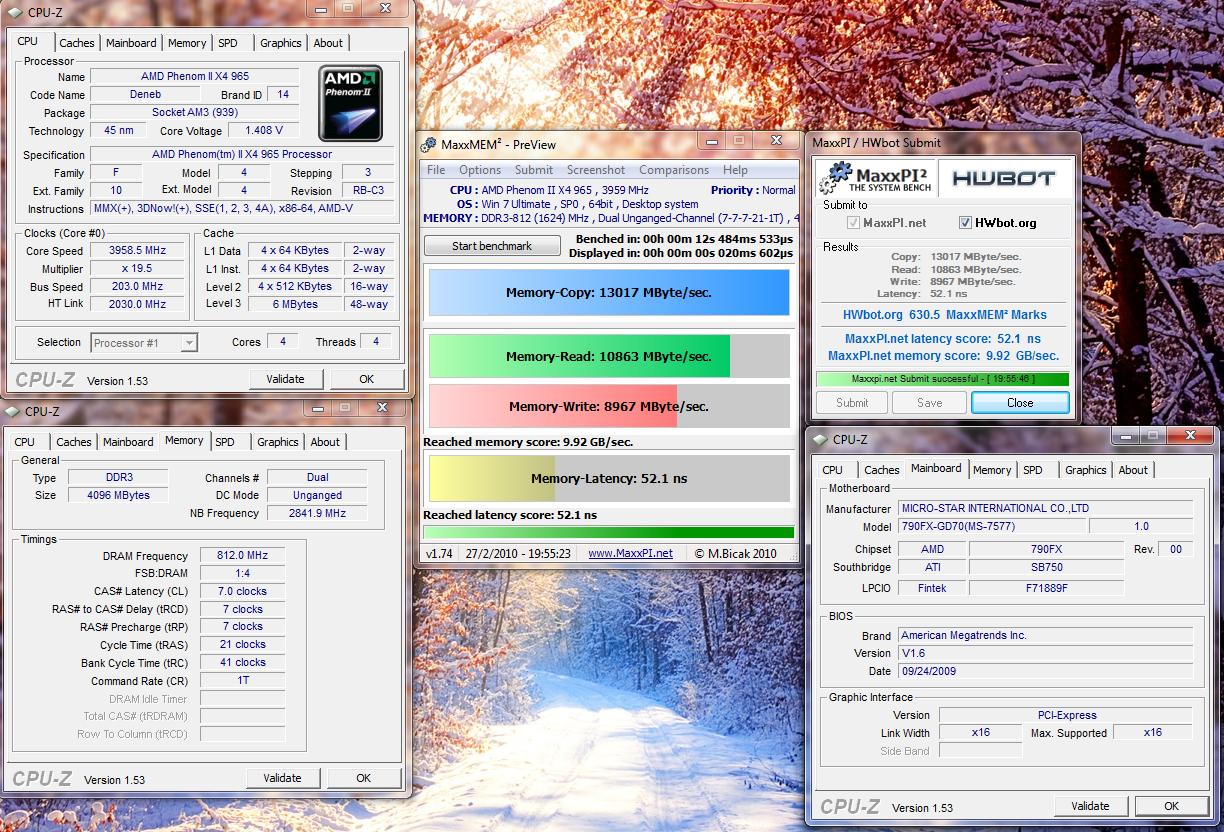1224x832 pixels.
Task: Click the Start benchmark button
Action: (492, 245)
